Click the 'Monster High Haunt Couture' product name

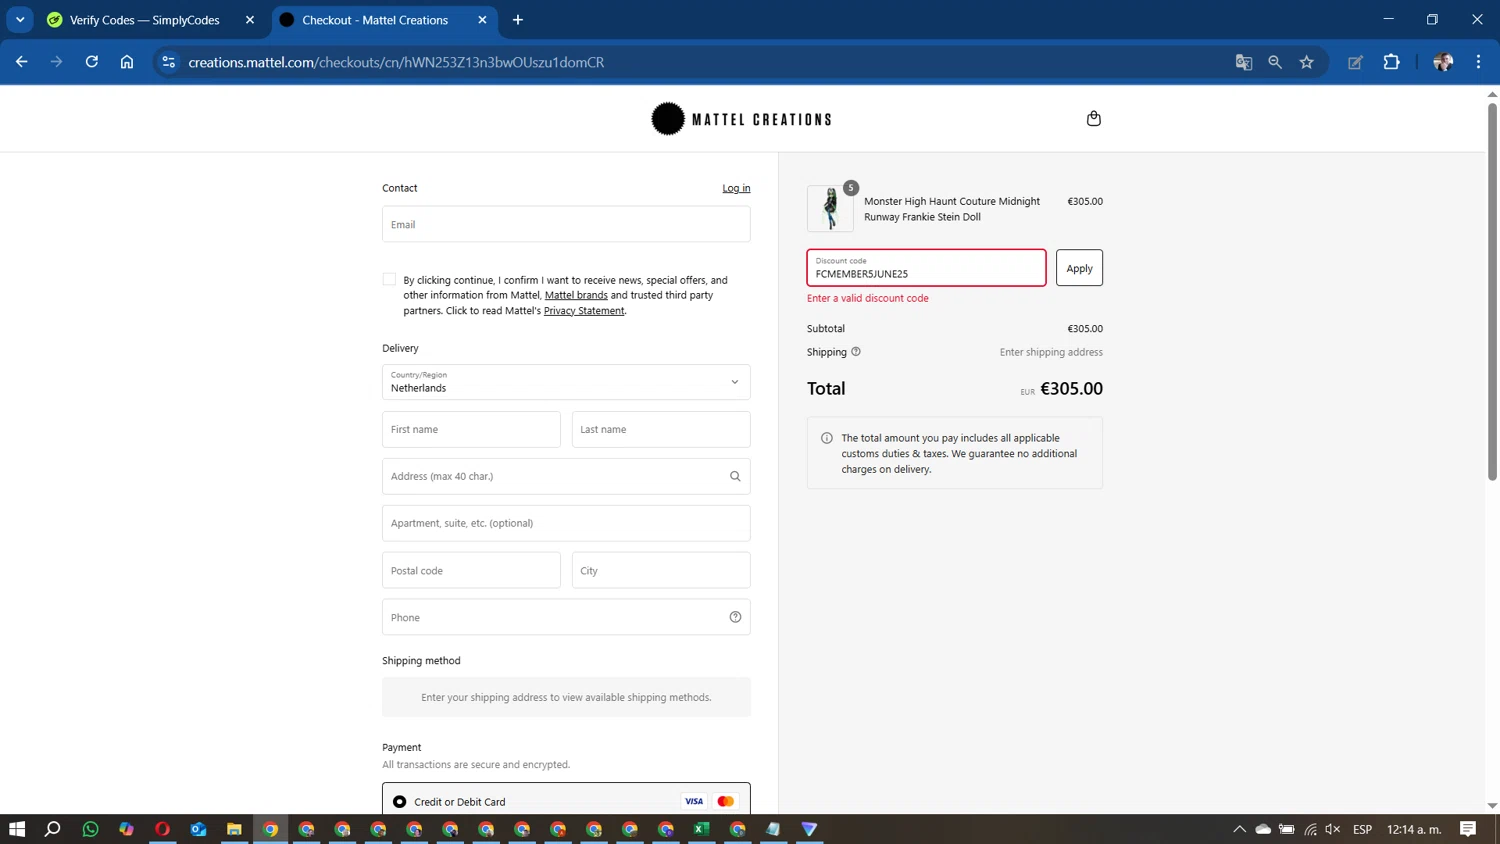tap(952, 209)
